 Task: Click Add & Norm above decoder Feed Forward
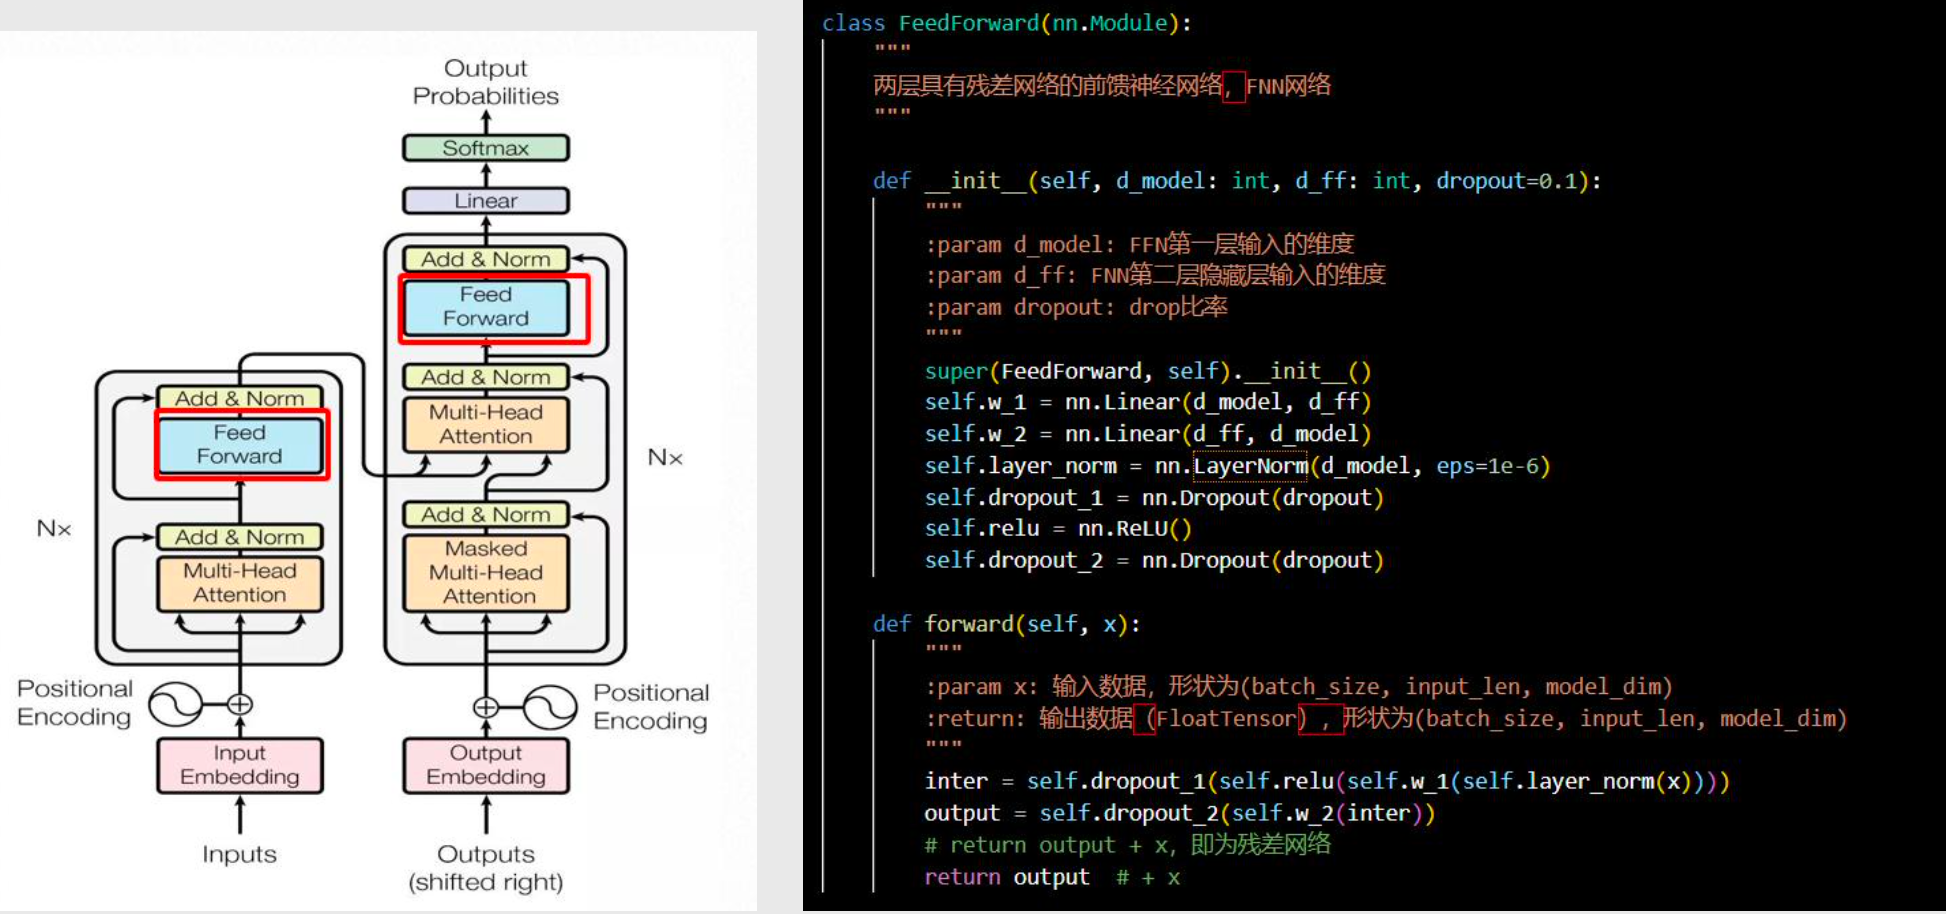tap(486, 259)
